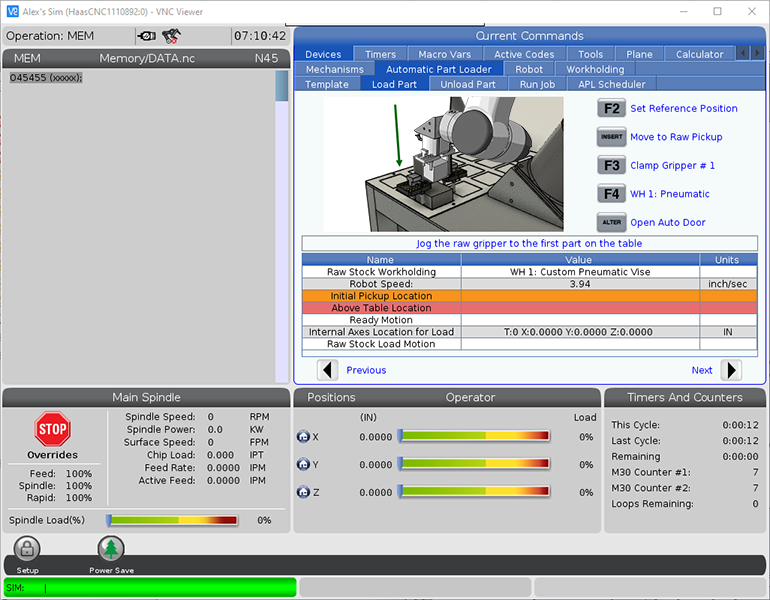Switch to the Macro Vars tab
The image size is (770, 600).
pos(444,54)
